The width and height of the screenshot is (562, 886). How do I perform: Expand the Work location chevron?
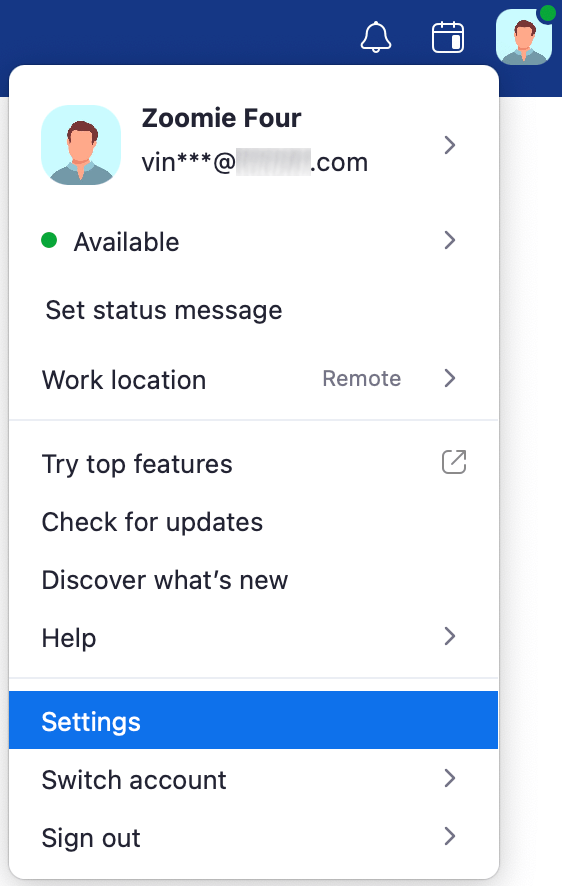(x=450, y=379)
